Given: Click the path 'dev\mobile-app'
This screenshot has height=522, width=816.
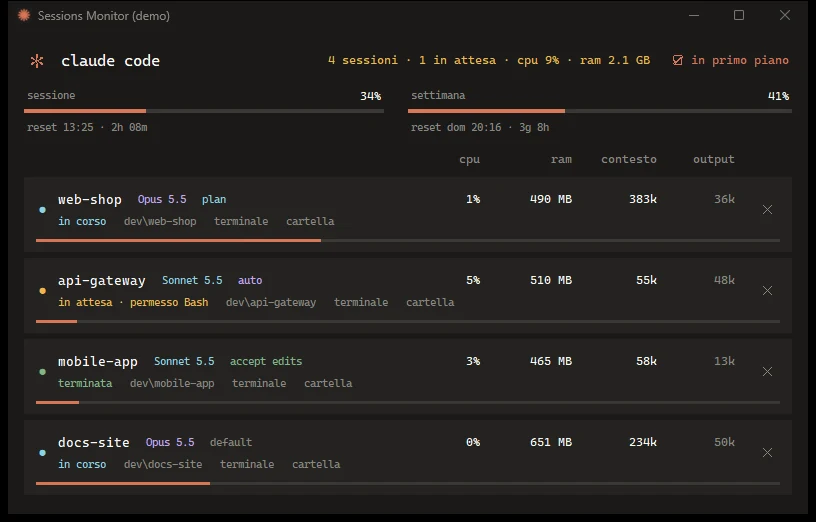Looking at the screenshot, I should point(172,384).
